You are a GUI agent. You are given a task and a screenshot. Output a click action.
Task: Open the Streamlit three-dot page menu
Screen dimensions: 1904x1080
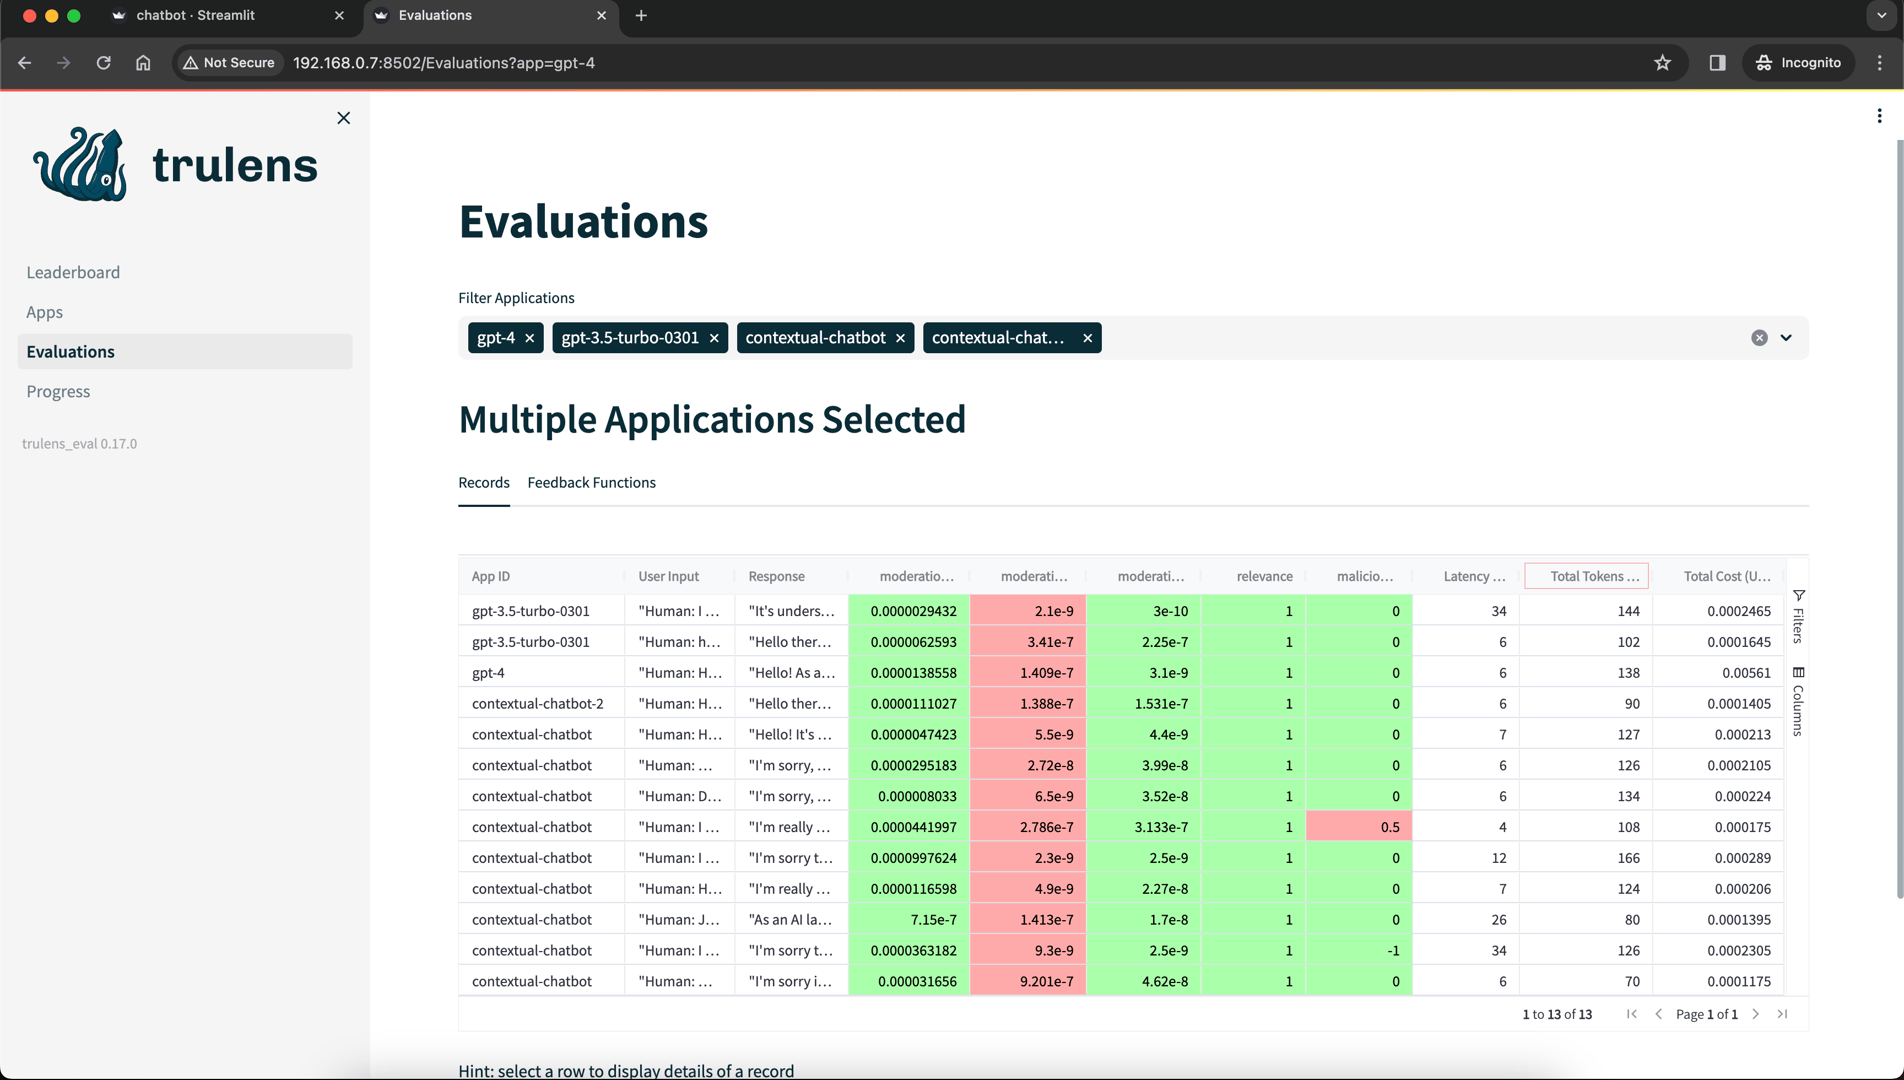(x=1879, y=116)
